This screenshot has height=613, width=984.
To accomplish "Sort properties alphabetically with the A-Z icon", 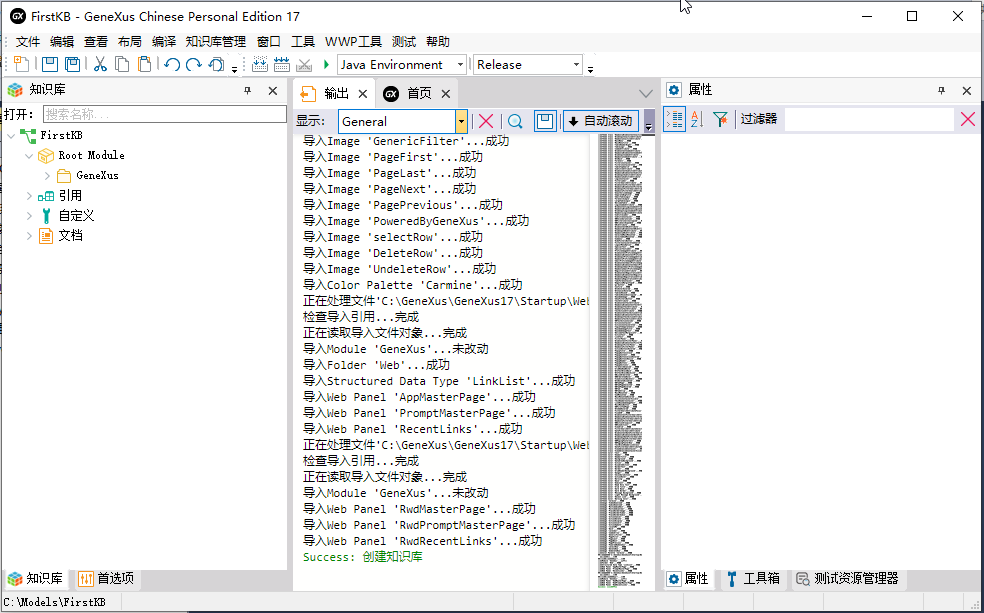I will click(x=697, y=119).
